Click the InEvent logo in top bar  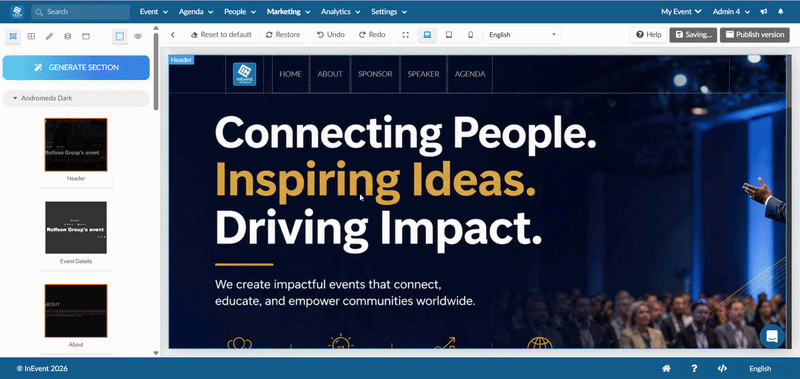pos(17,12)
